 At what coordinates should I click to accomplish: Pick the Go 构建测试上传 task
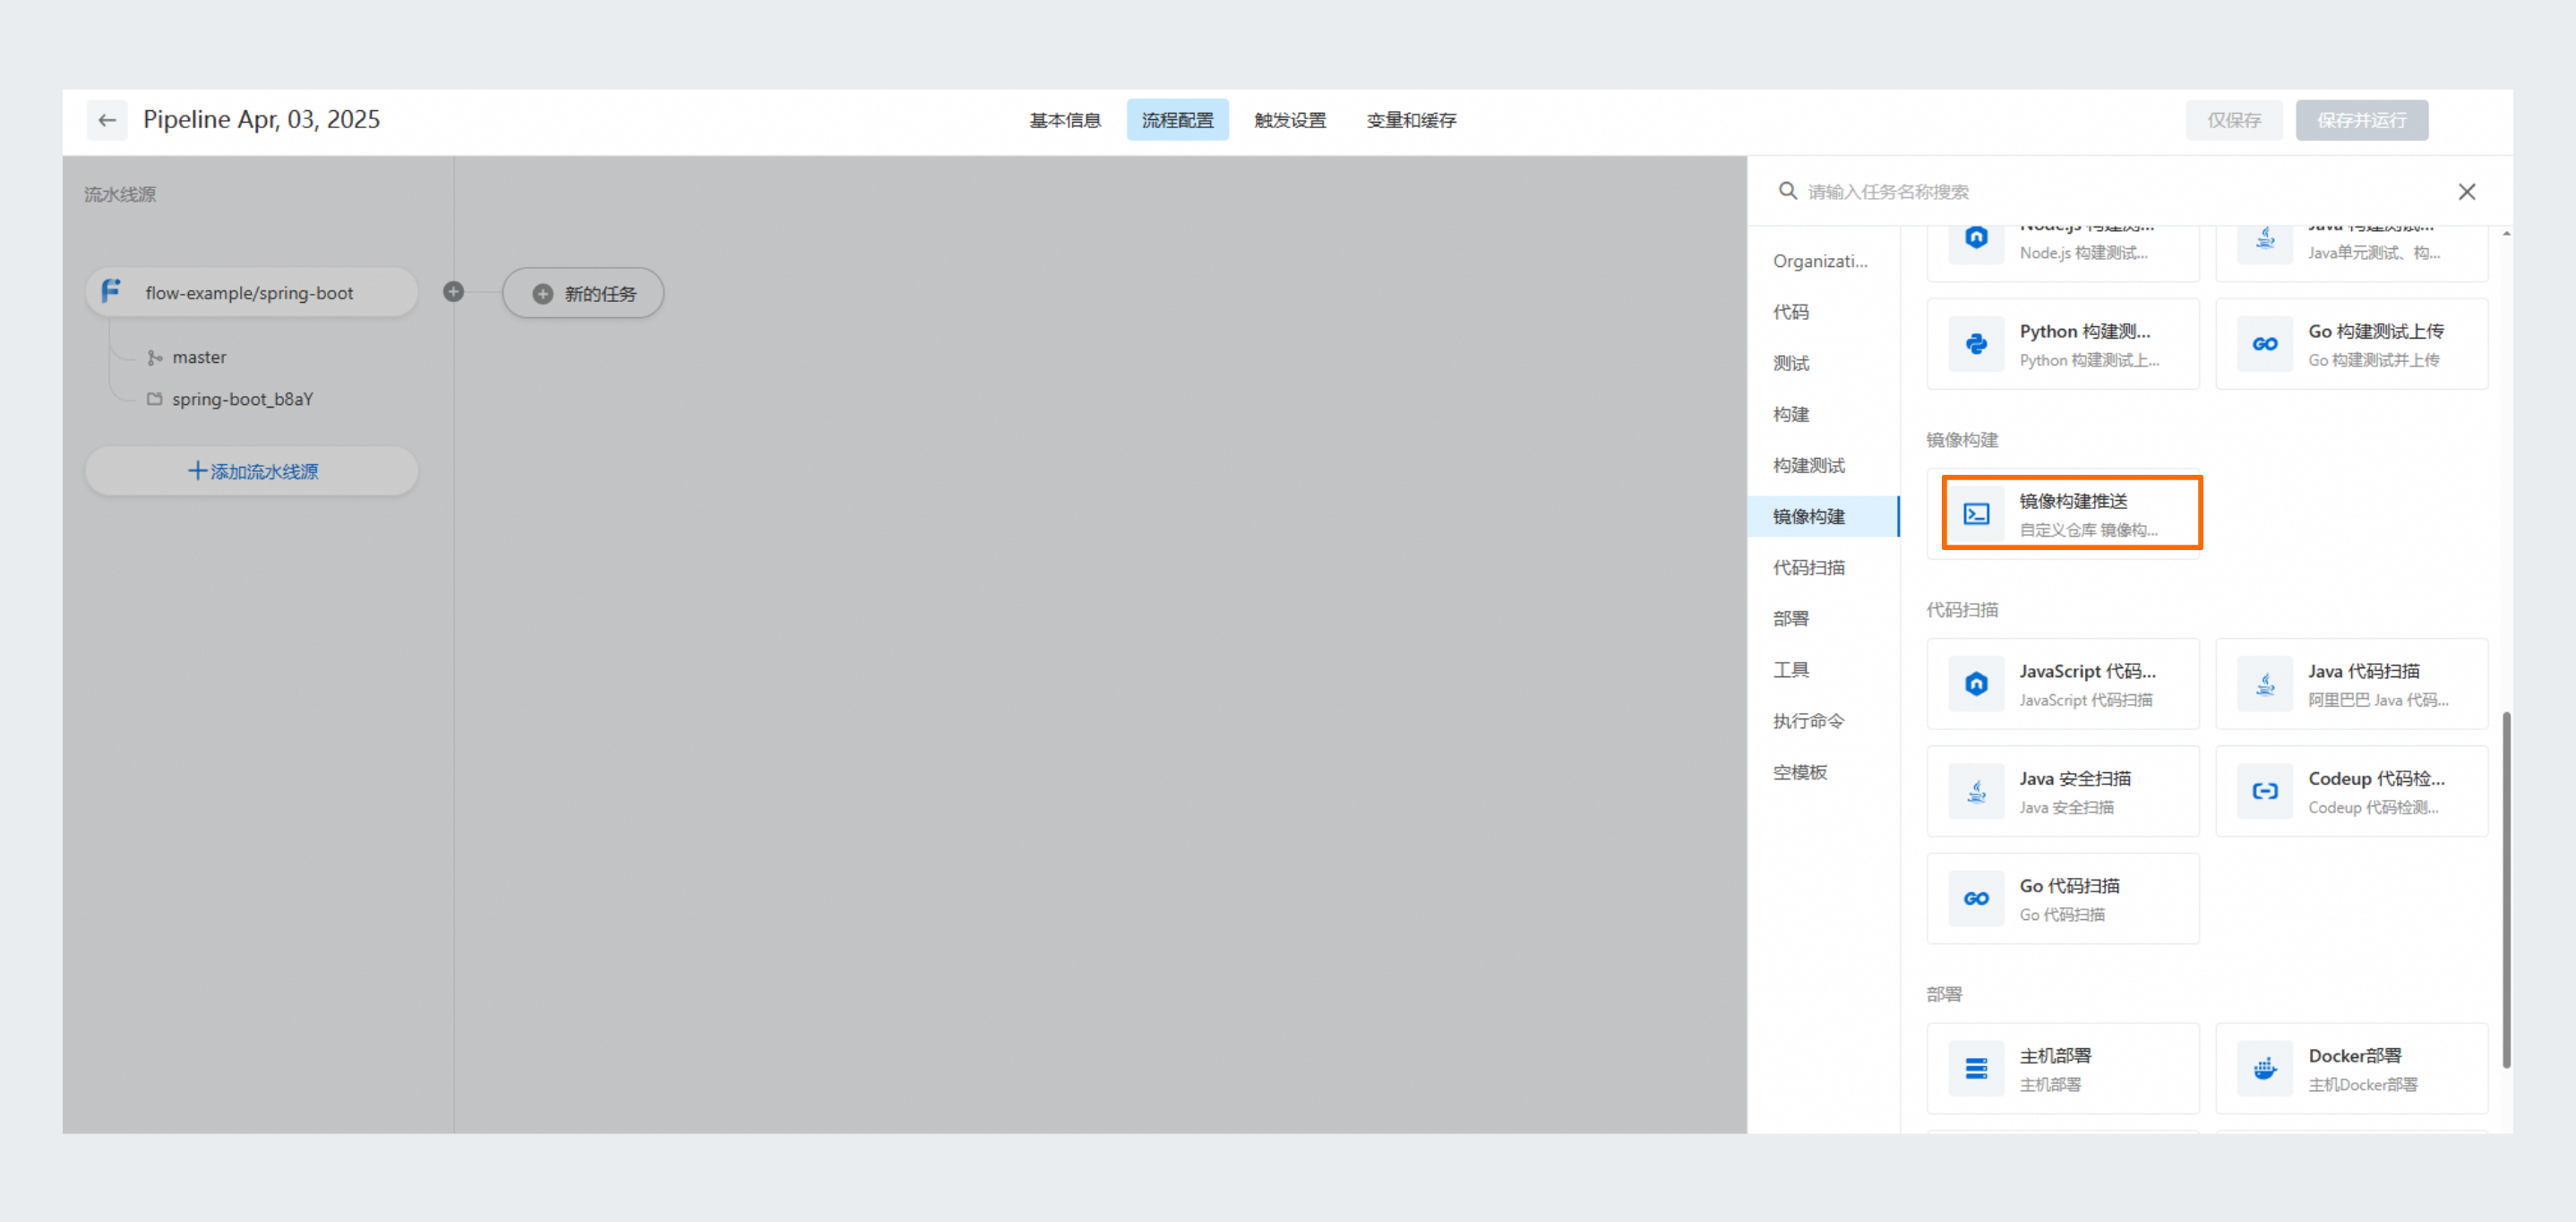click(x=2351, y=344)
